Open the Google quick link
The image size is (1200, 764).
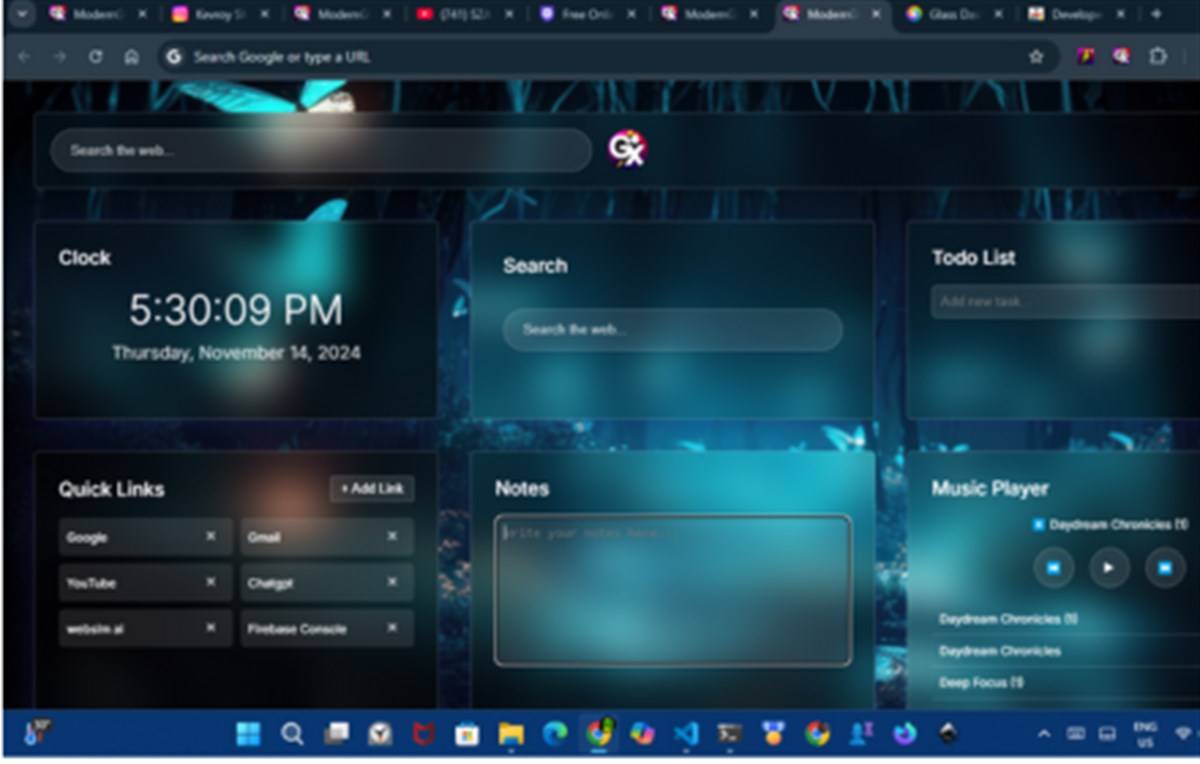(x=146, y=537)
